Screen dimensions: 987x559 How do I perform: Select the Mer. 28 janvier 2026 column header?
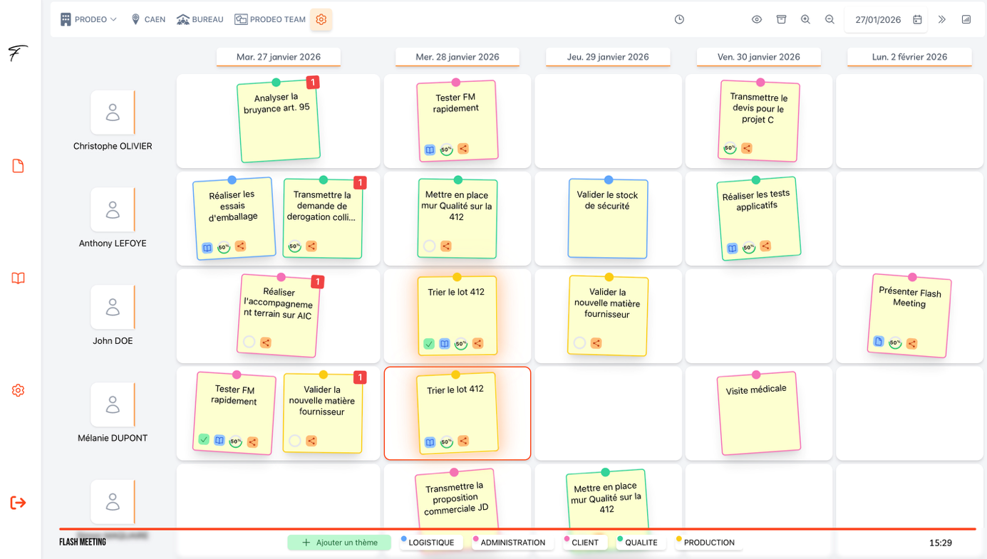pos(457,57)
